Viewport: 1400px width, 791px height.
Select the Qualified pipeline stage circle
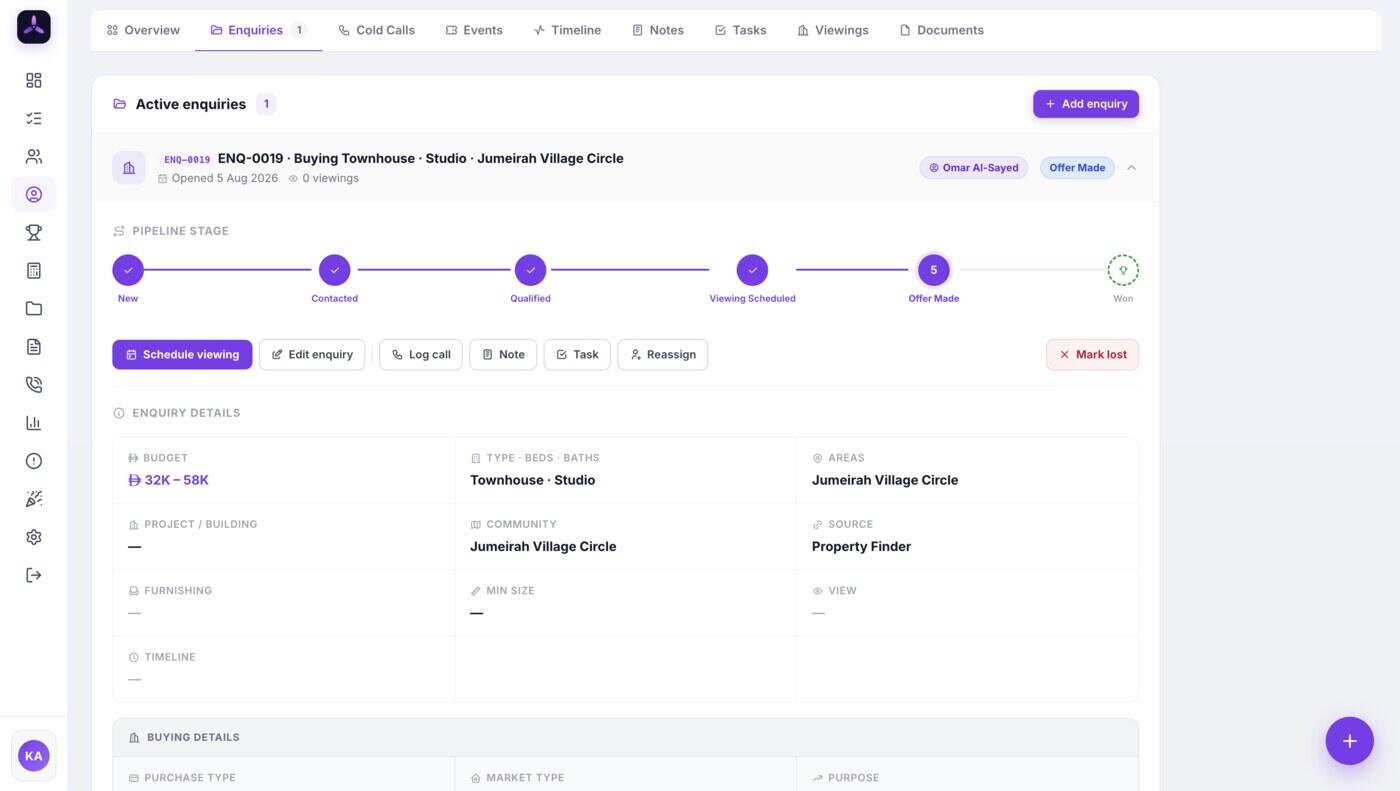pos(530,270)
